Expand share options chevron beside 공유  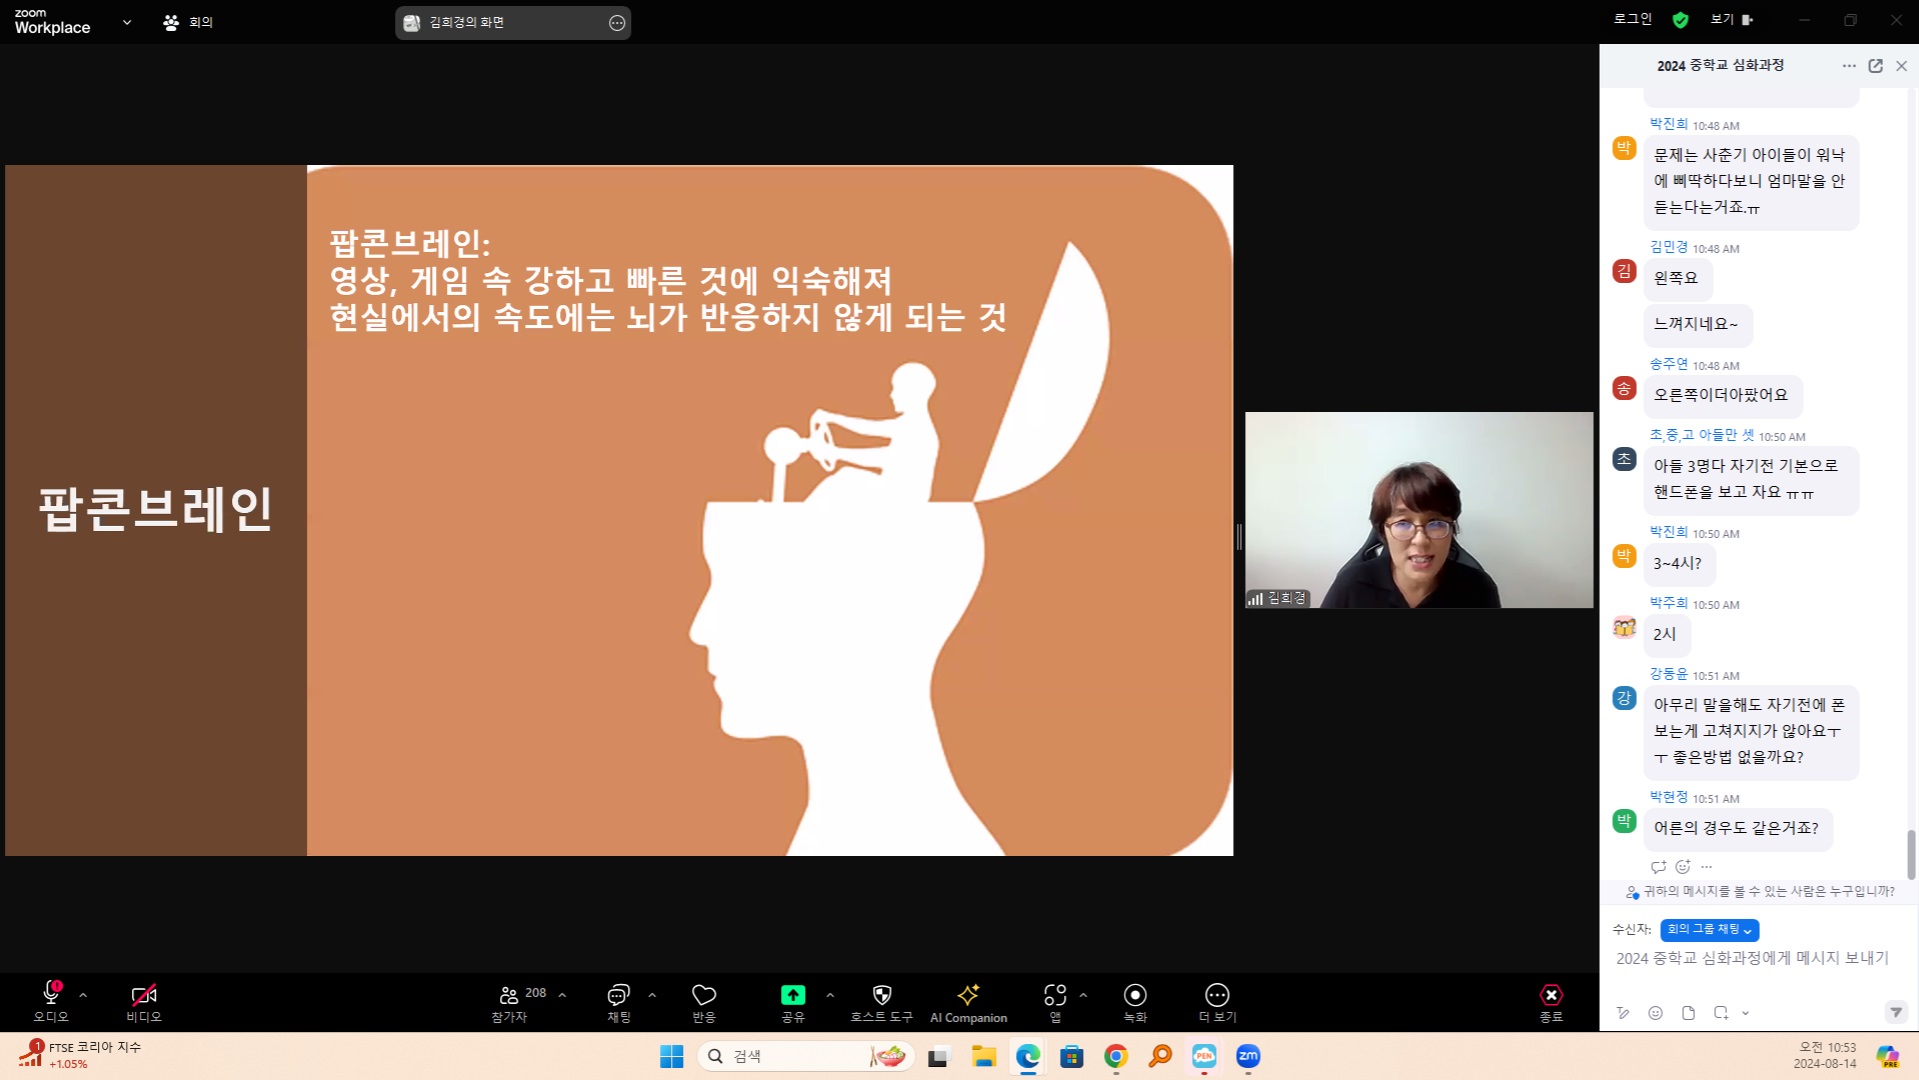(830, 995)
